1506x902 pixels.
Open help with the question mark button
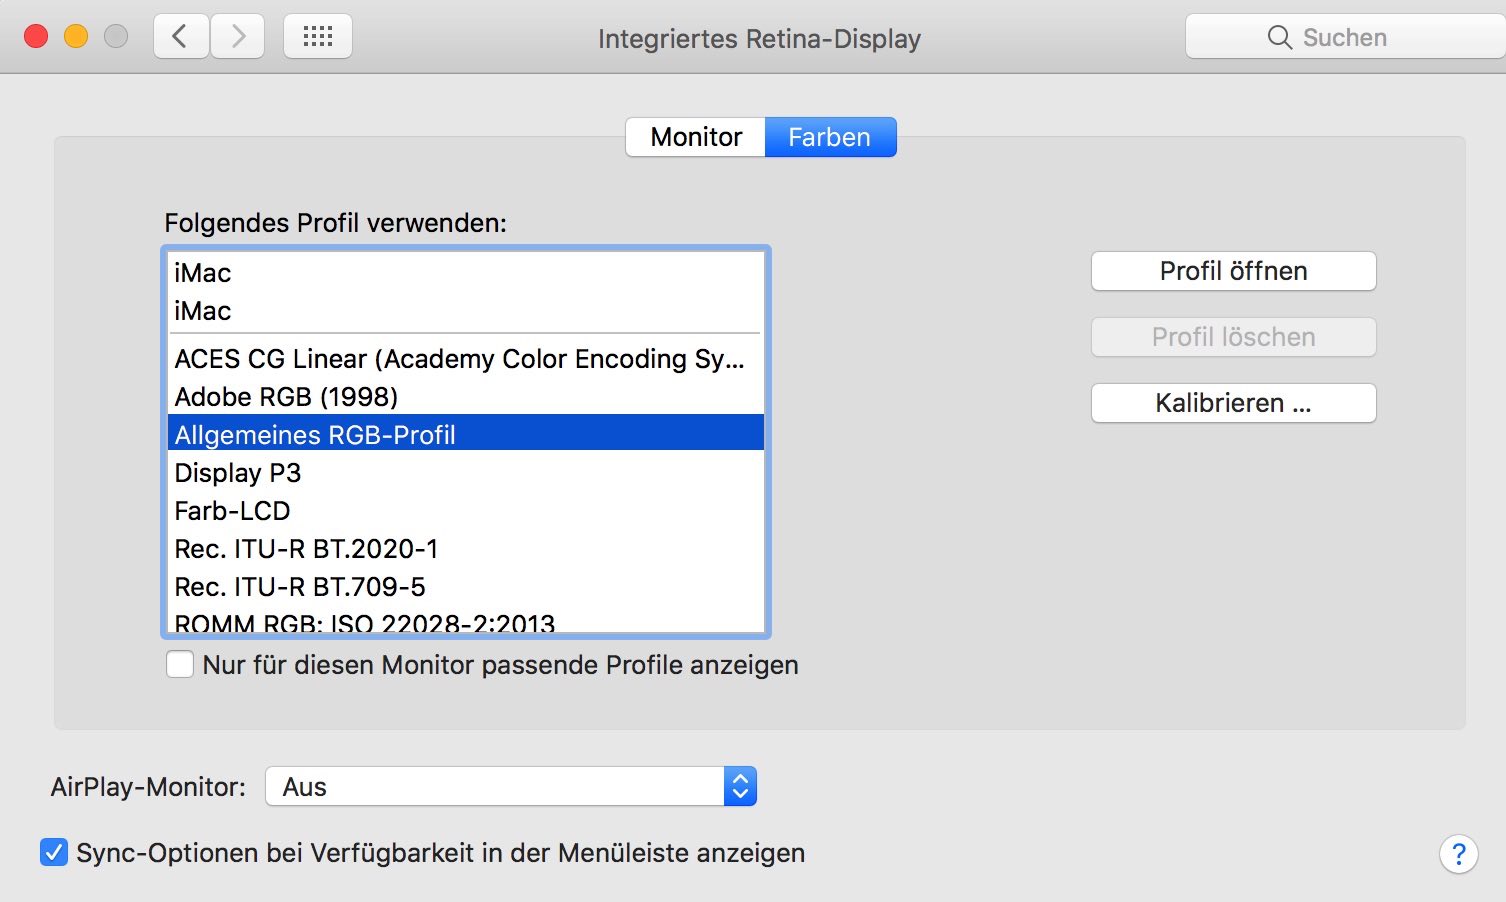click(x=1459, y=854)
